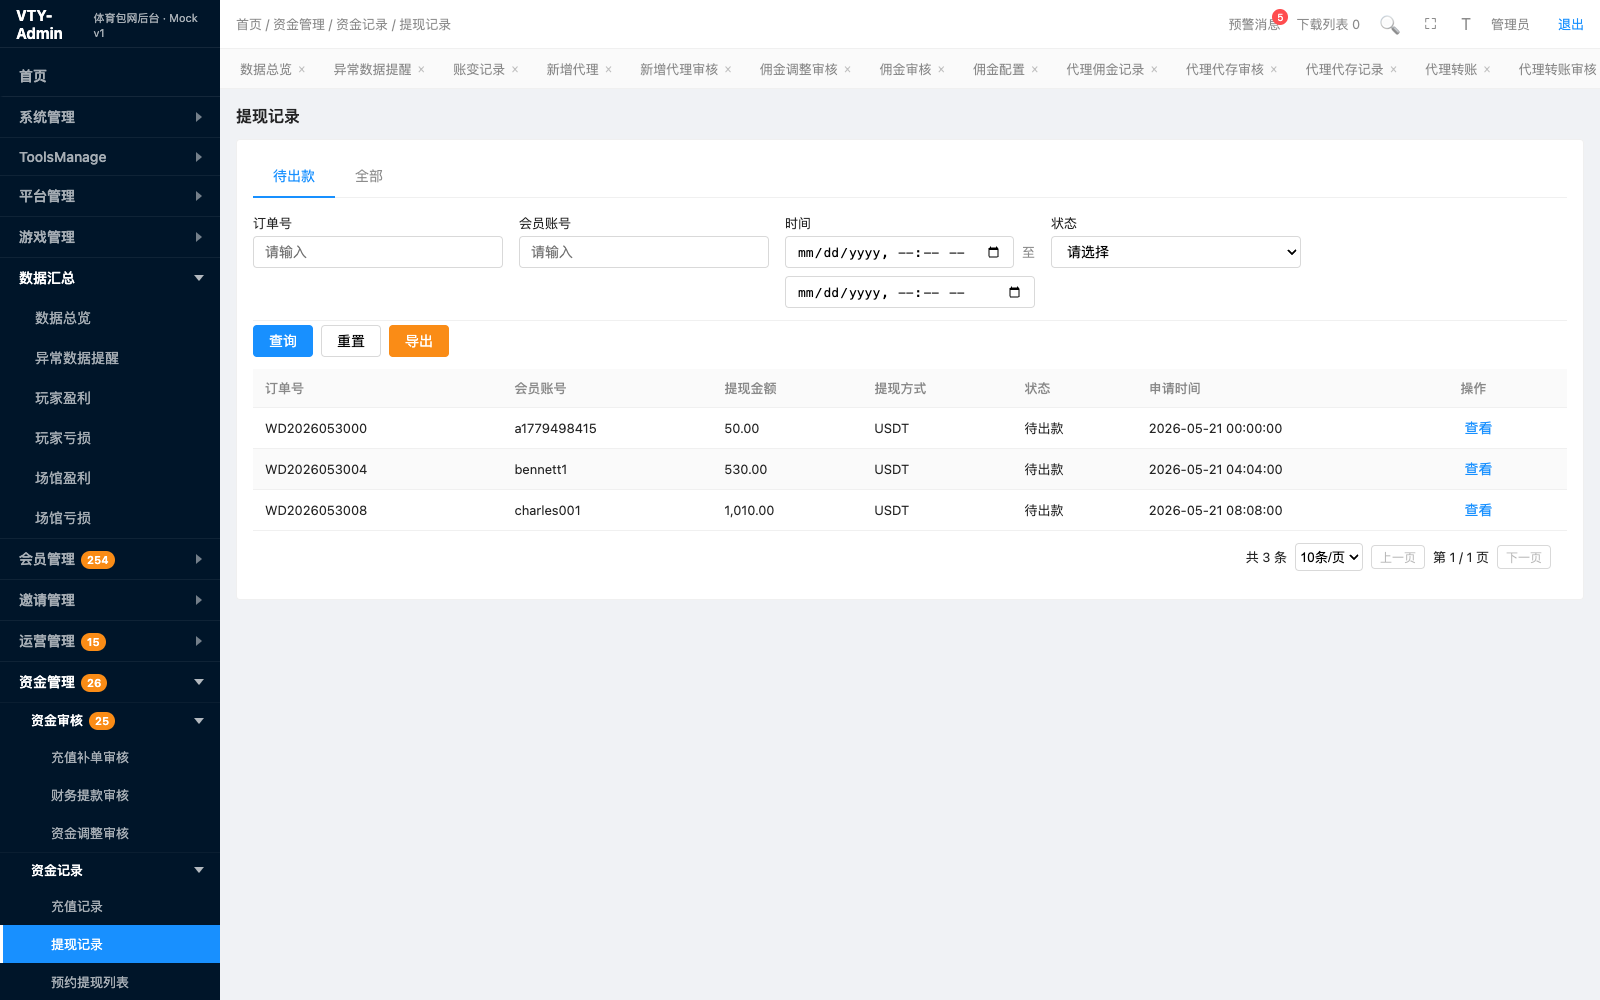Close the 异常数据提醒 tab
The height and width of the screenshot is (1000, 1600).
pos(421,69)
